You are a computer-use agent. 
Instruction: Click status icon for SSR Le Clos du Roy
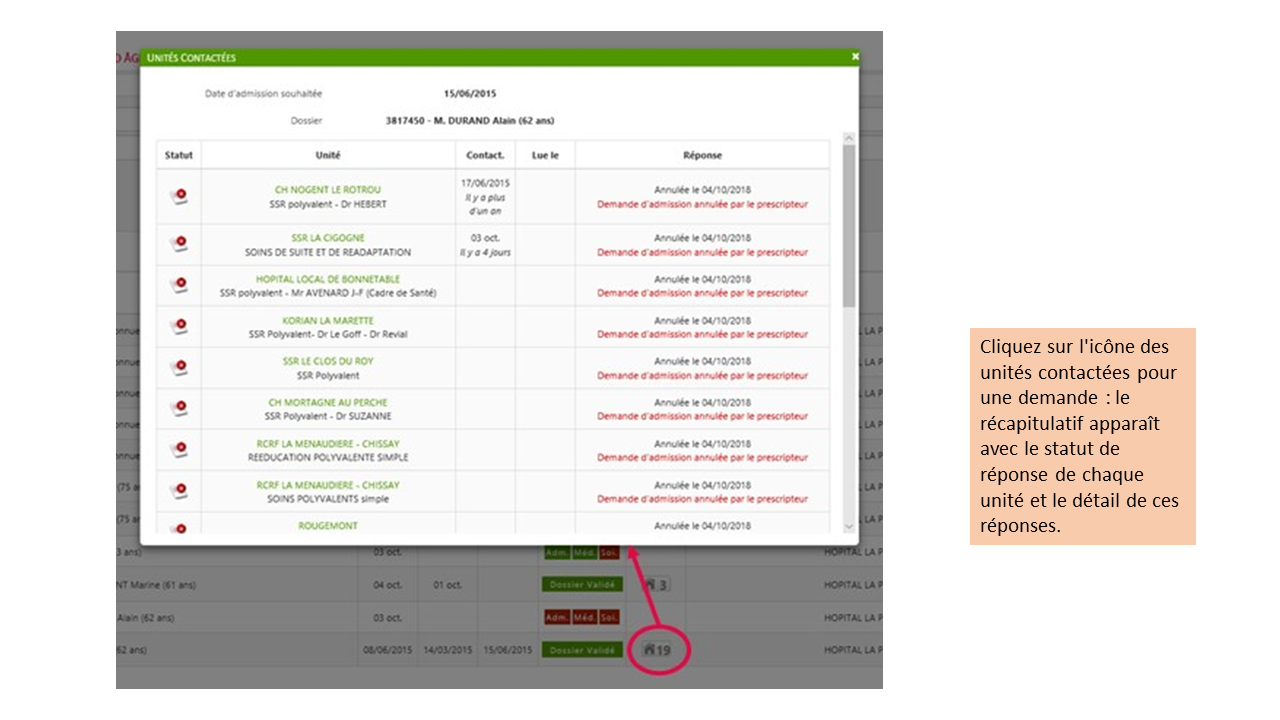179,367
